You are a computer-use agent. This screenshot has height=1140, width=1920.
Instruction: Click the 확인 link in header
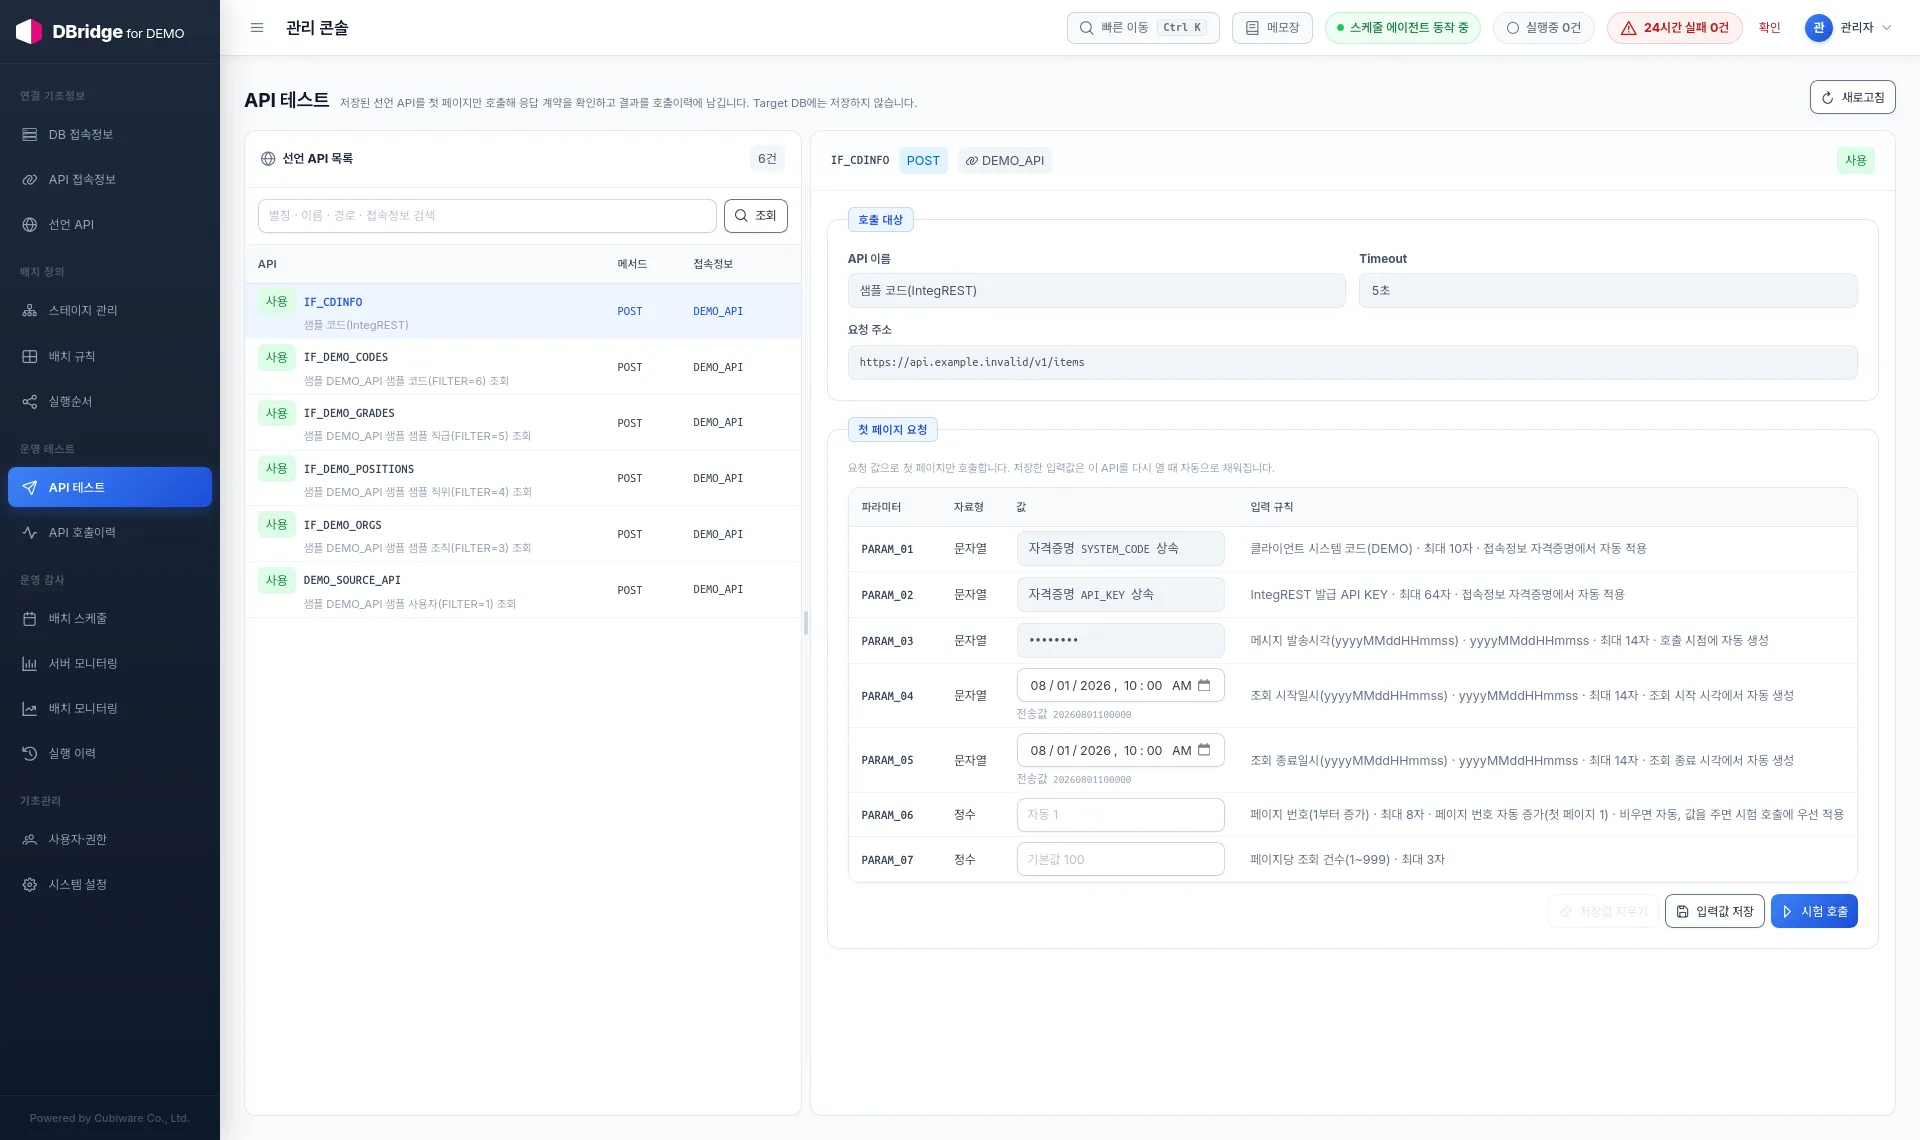pos(1769,28)
